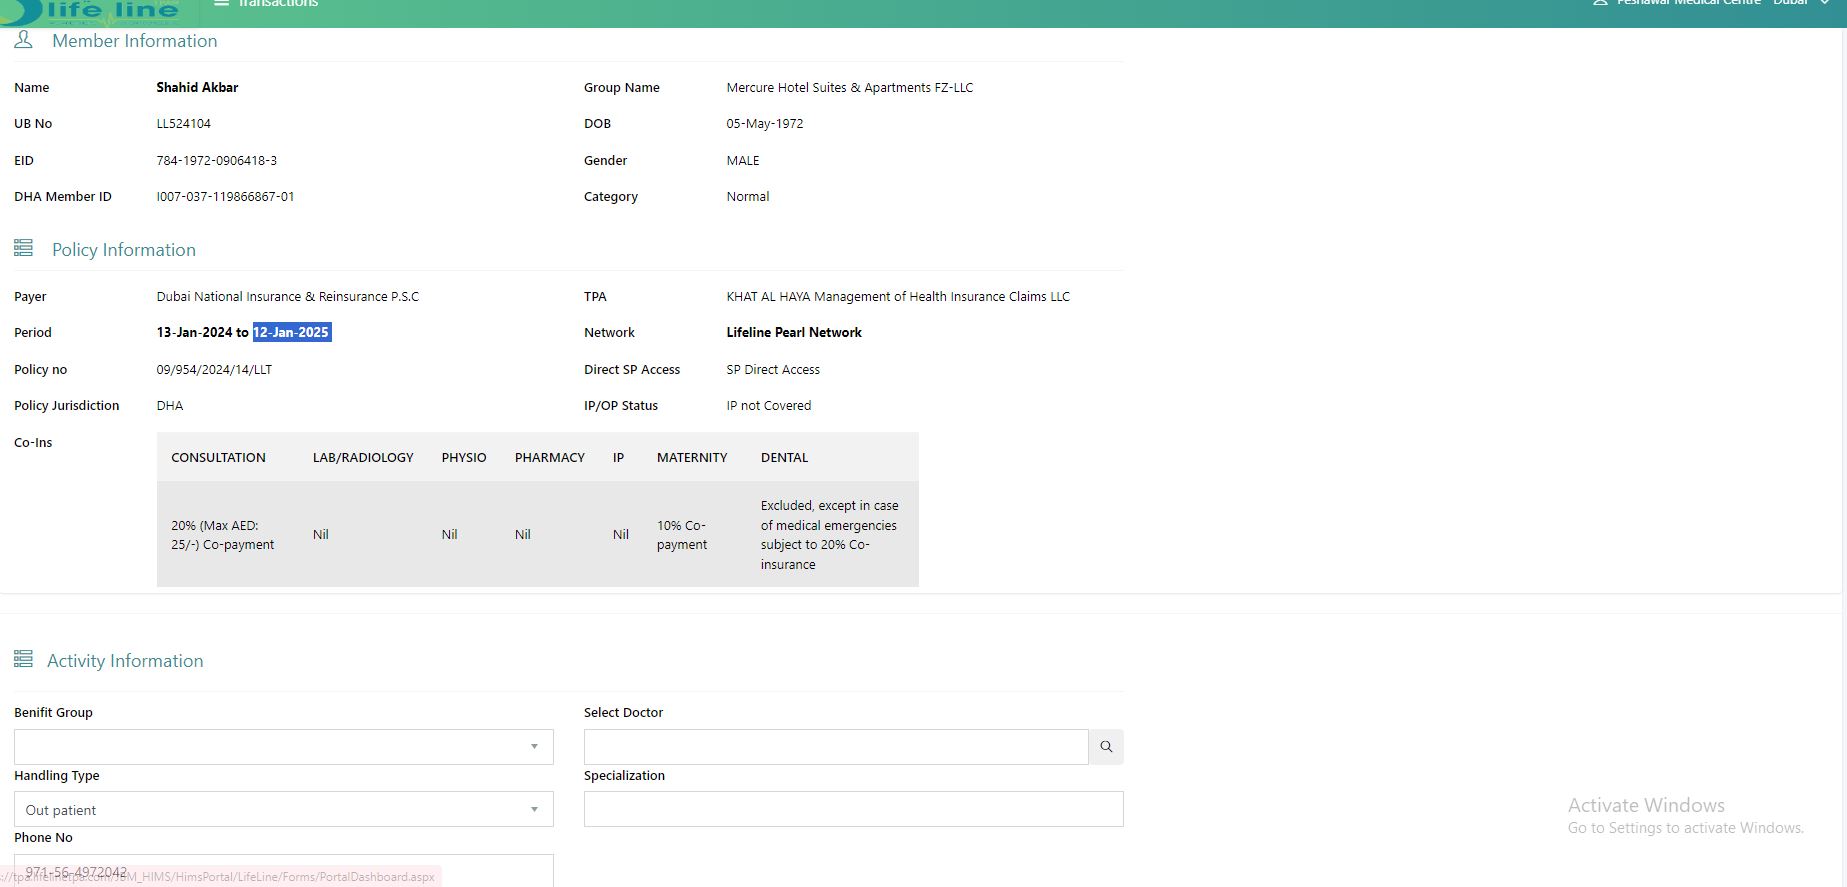Viewport: 1847px width, 887px height.
Task: Click the Lifeline Pearl Network value
Action: (x=793, y=333)
